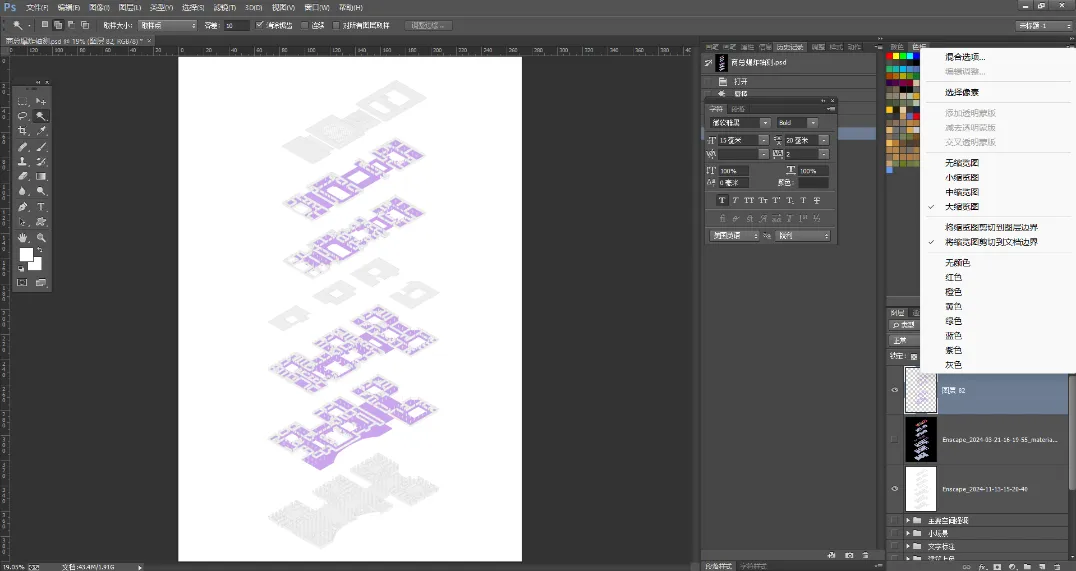Select the Magic Wand tool in the toolbox

[x=41, y=116]
